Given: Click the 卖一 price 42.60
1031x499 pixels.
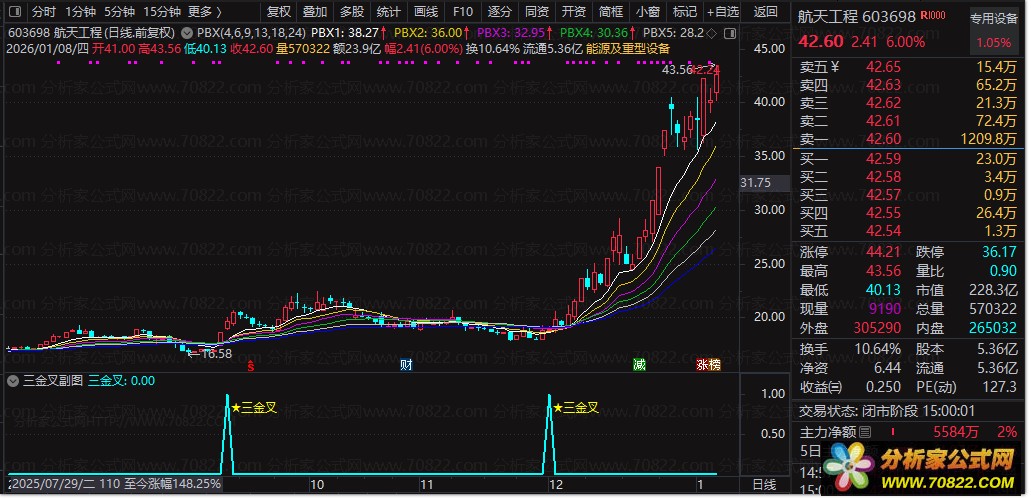Looking at the screenshot, I should (884, 139).
